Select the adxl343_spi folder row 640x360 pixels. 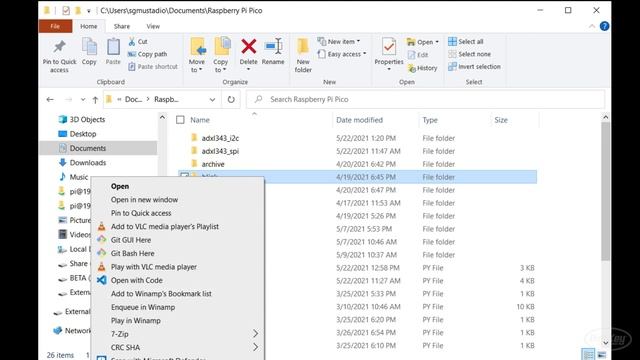(x=357, y=151)
